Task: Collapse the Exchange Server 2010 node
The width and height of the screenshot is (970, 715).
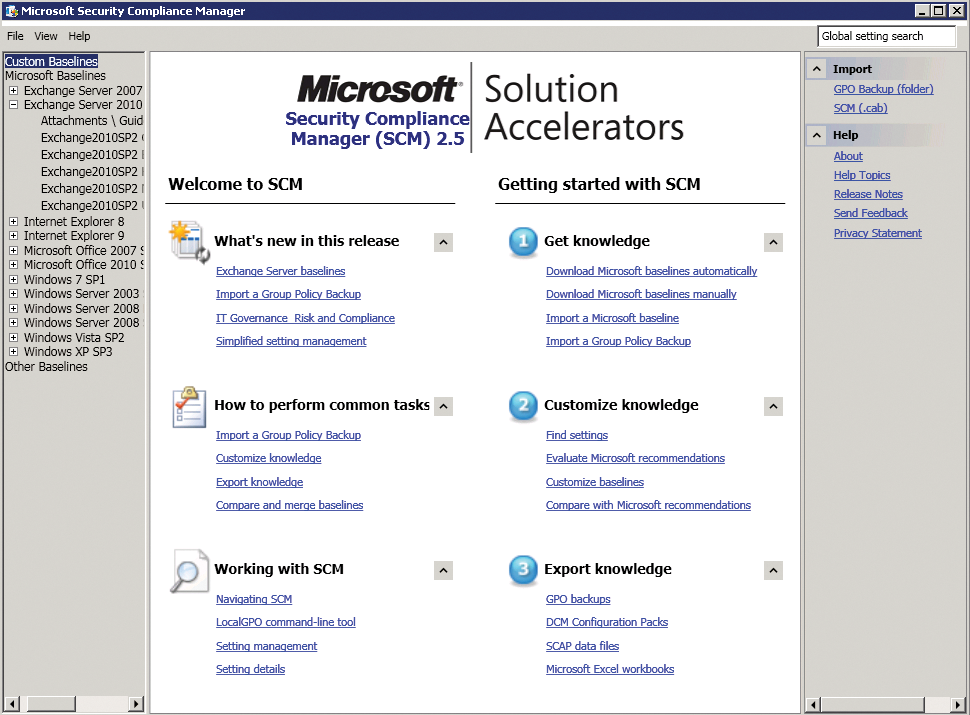Action: point(12,104)
